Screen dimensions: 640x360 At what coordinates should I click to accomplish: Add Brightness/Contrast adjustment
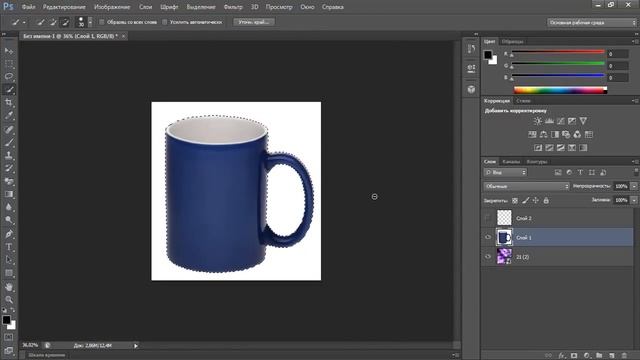(538, 121)
